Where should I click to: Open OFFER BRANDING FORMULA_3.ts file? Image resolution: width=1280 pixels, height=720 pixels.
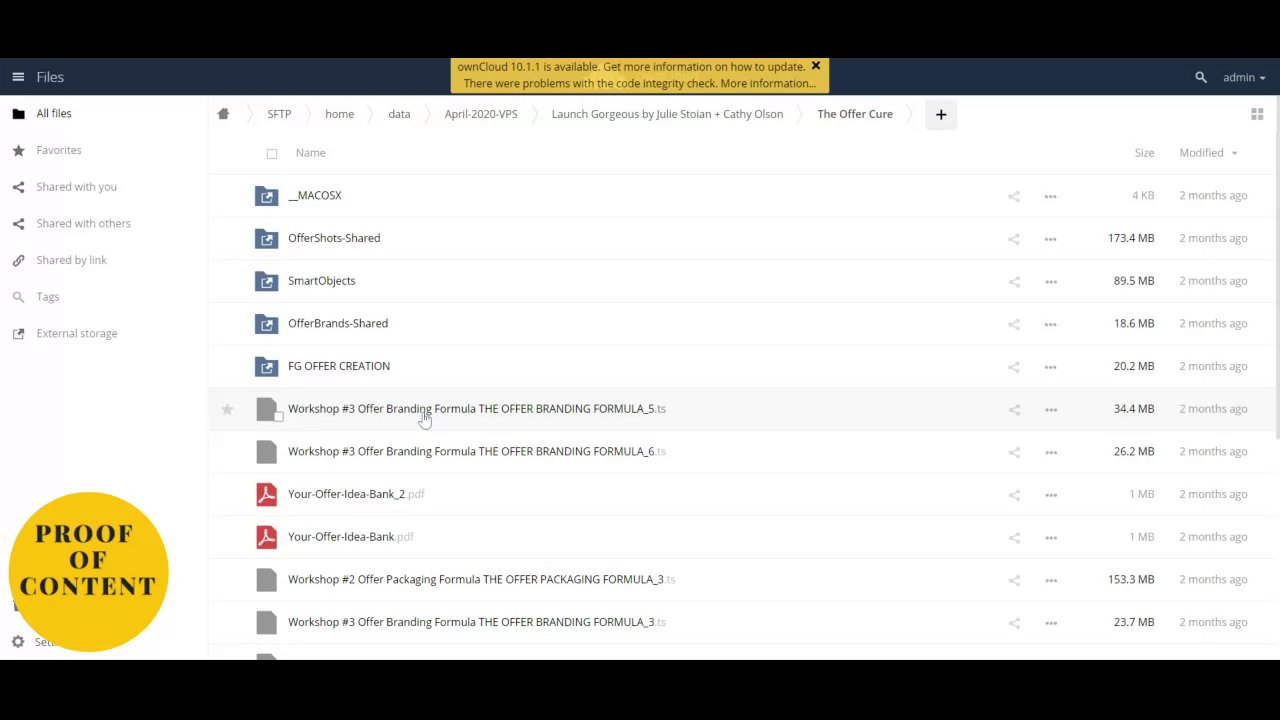pyautogui.click(x=477, y=622)
